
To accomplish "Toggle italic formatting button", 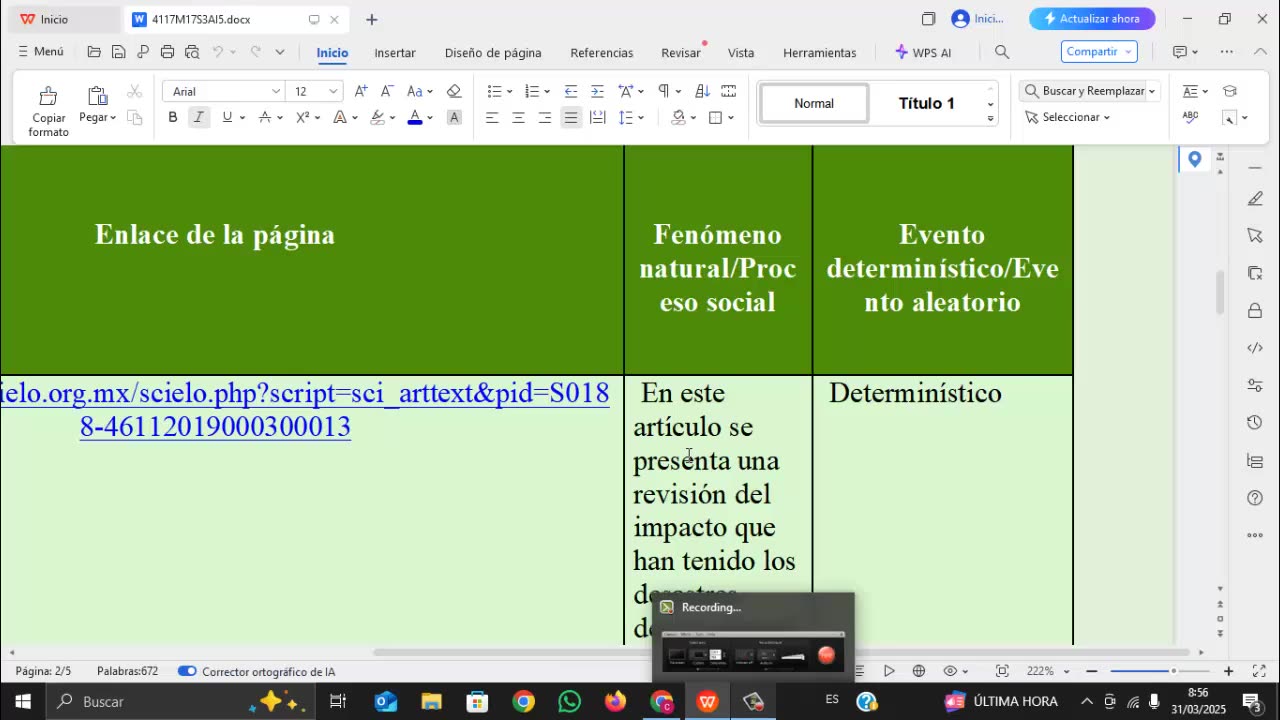I will (199, 118).
